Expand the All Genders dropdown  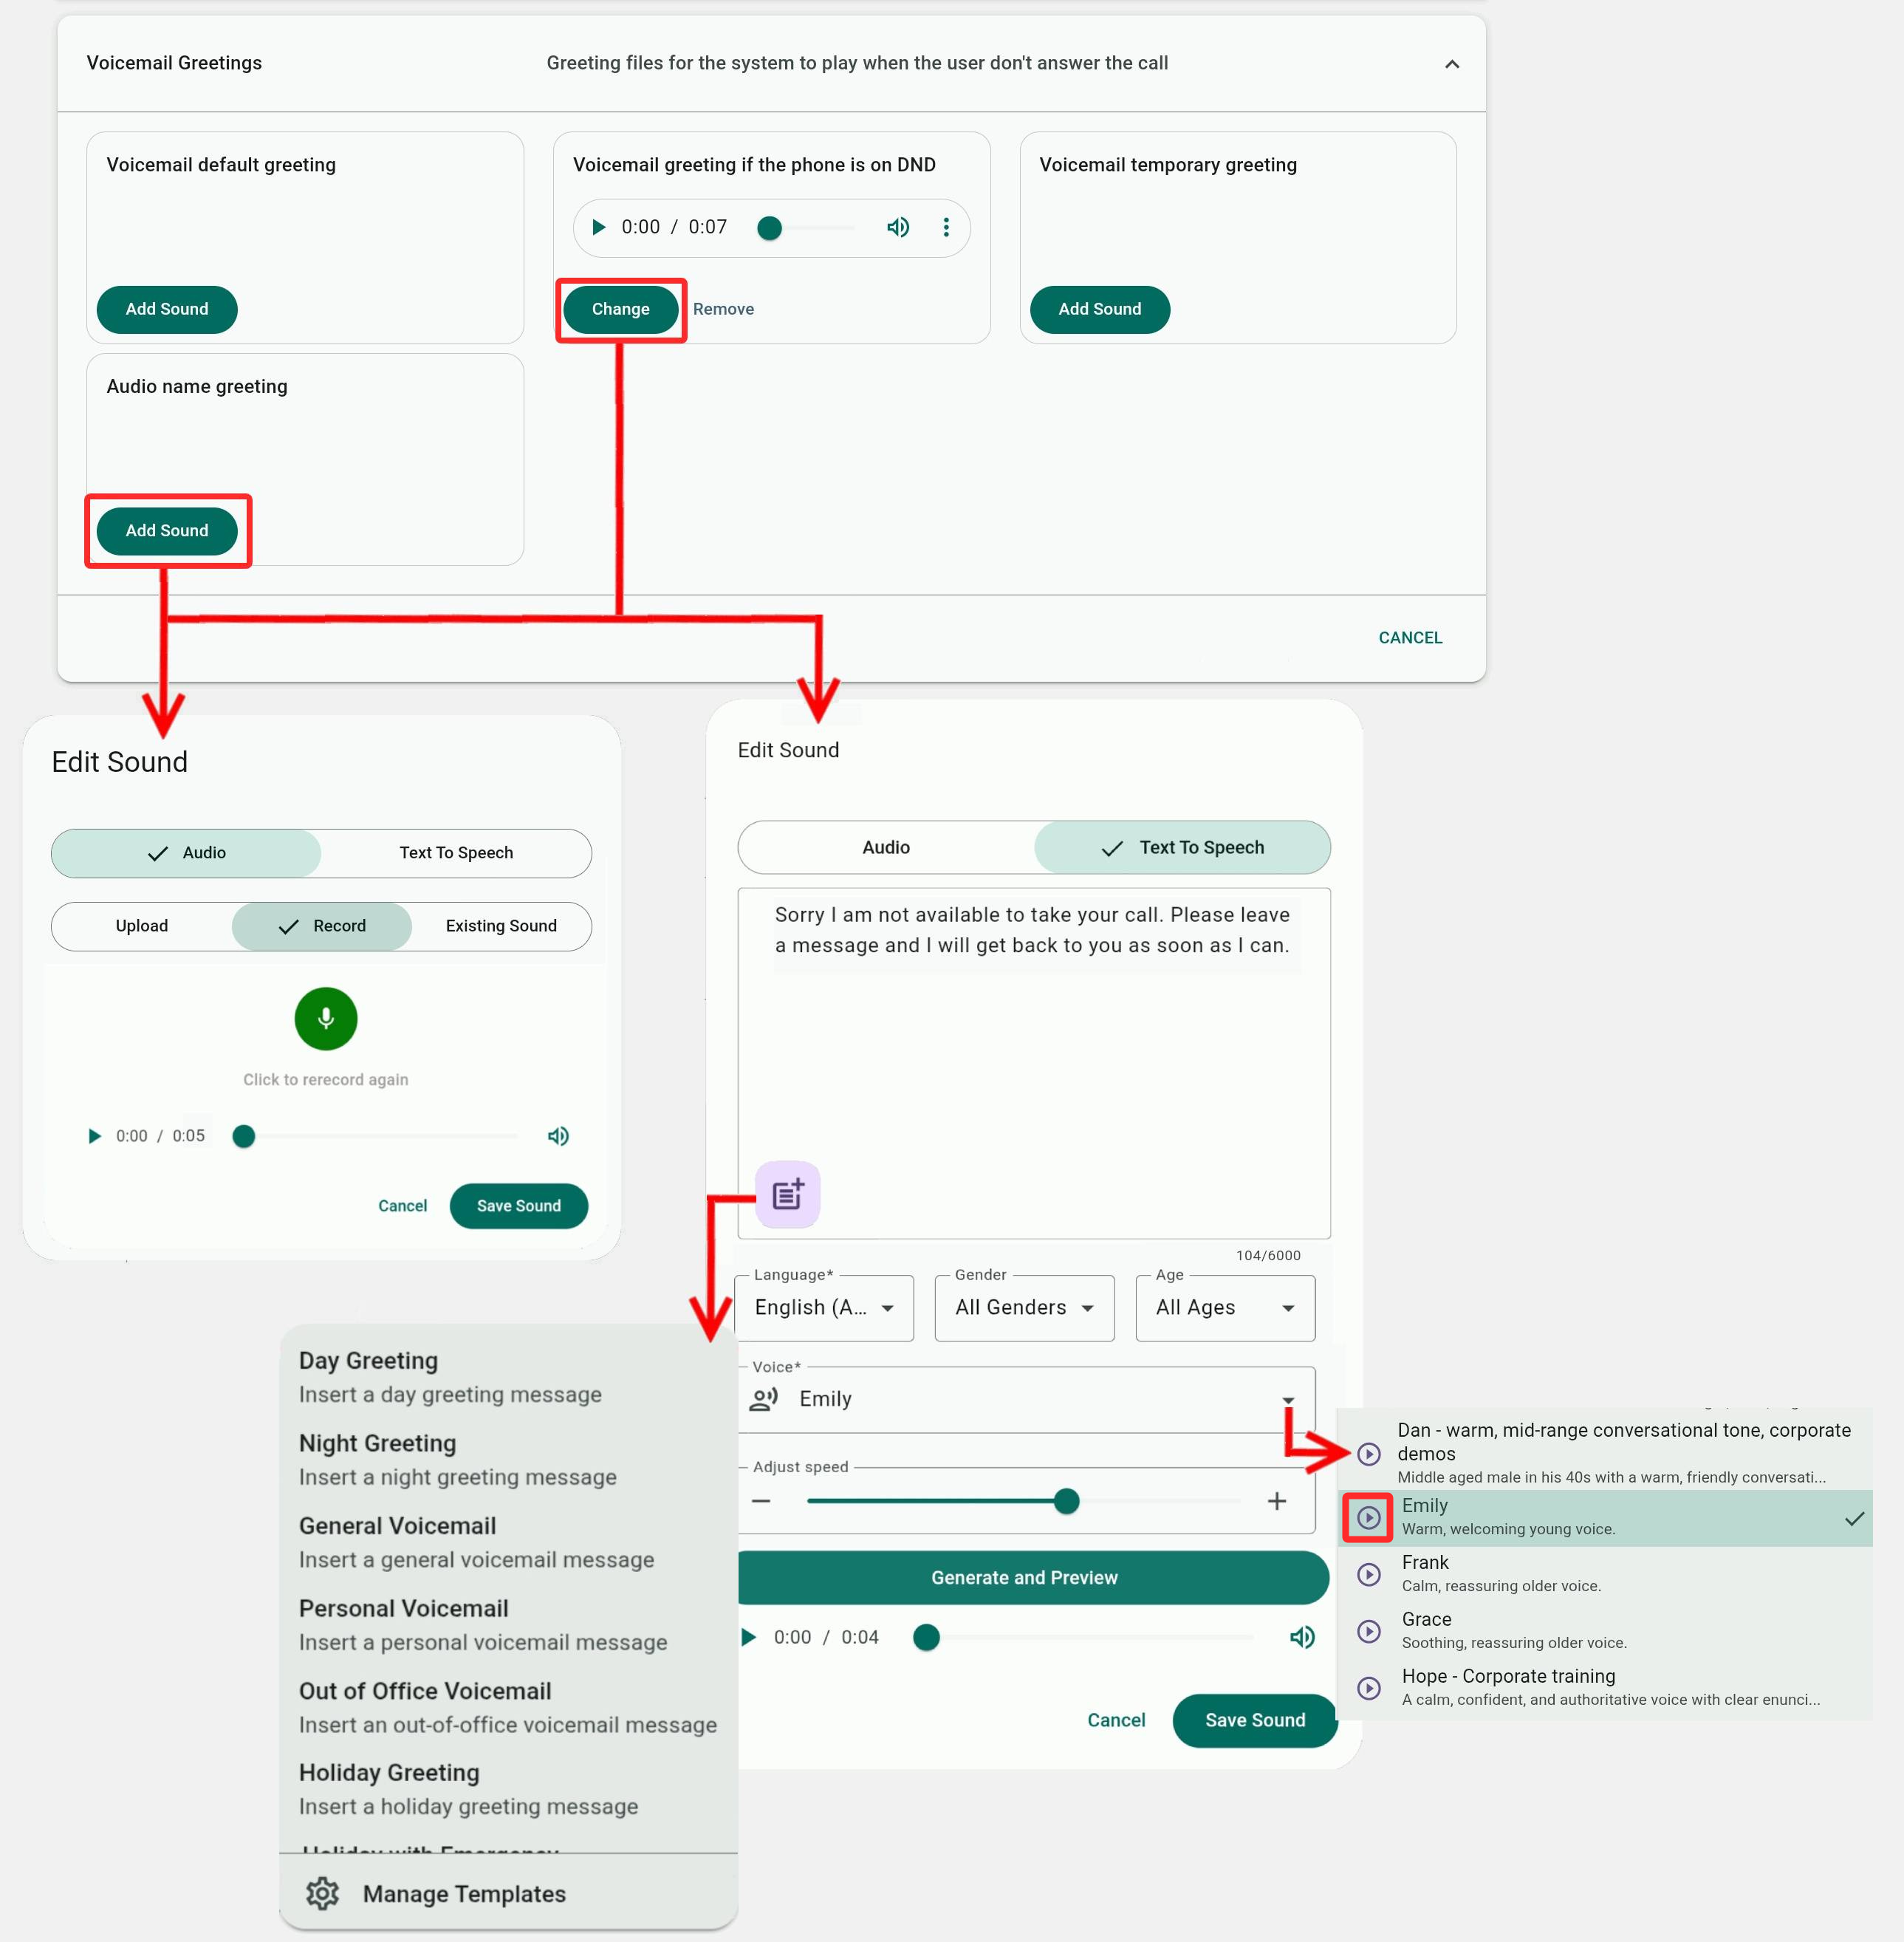(1023, 1307)
